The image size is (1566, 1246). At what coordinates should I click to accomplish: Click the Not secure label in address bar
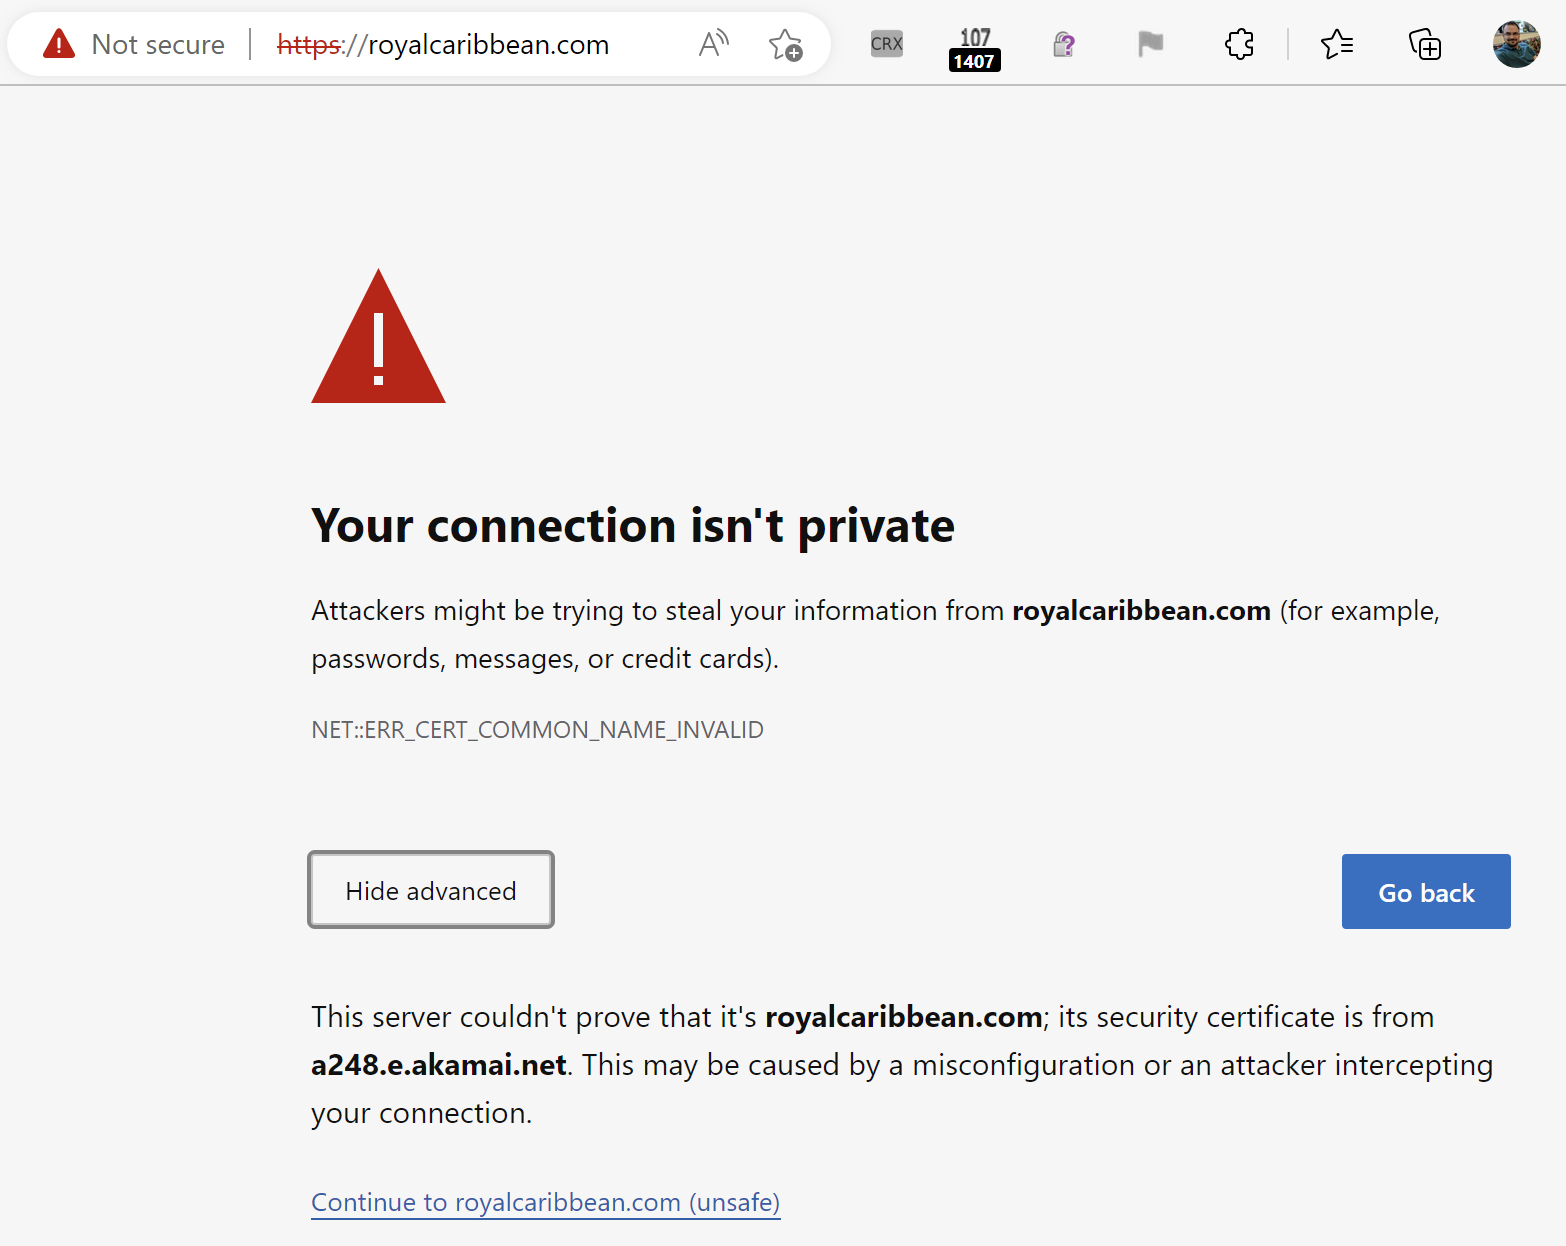click(x=158, y=45)
